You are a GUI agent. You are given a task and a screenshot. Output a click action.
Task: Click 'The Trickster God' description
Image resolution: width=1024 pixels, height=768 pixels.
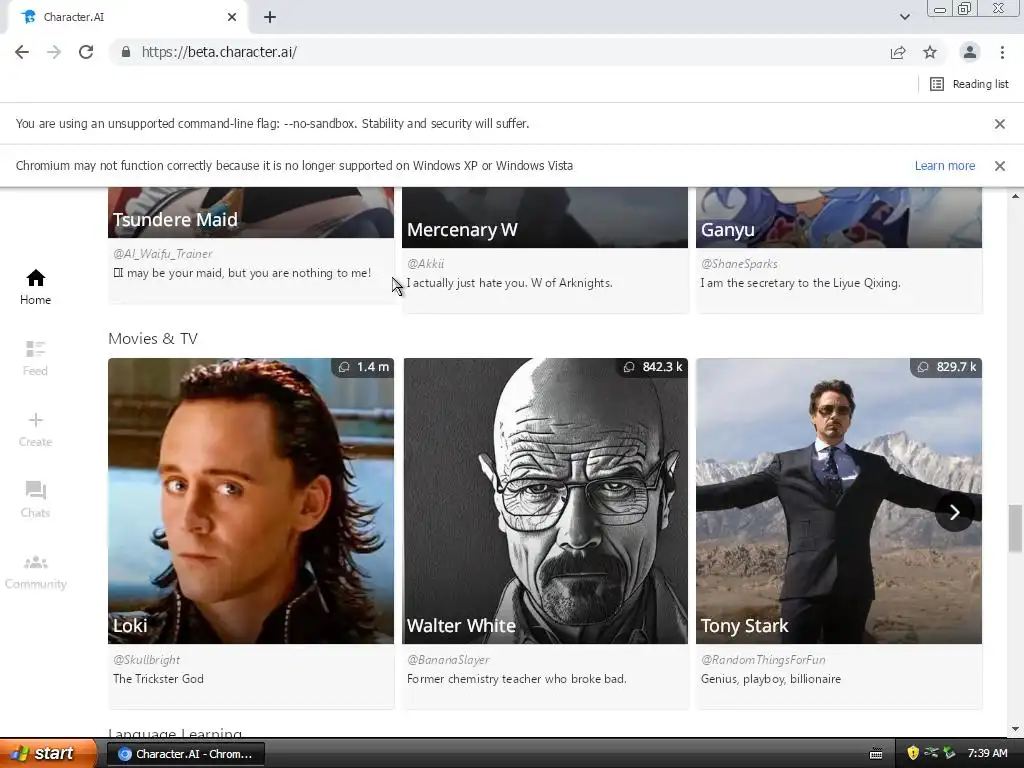(158, 679)
